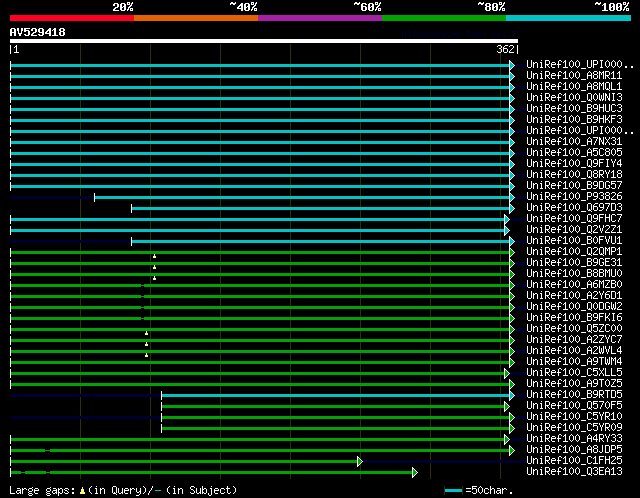Open the UniRef100_A8MQL1 hit label
Screen dimensions: 640x498
tap(574, 87)
